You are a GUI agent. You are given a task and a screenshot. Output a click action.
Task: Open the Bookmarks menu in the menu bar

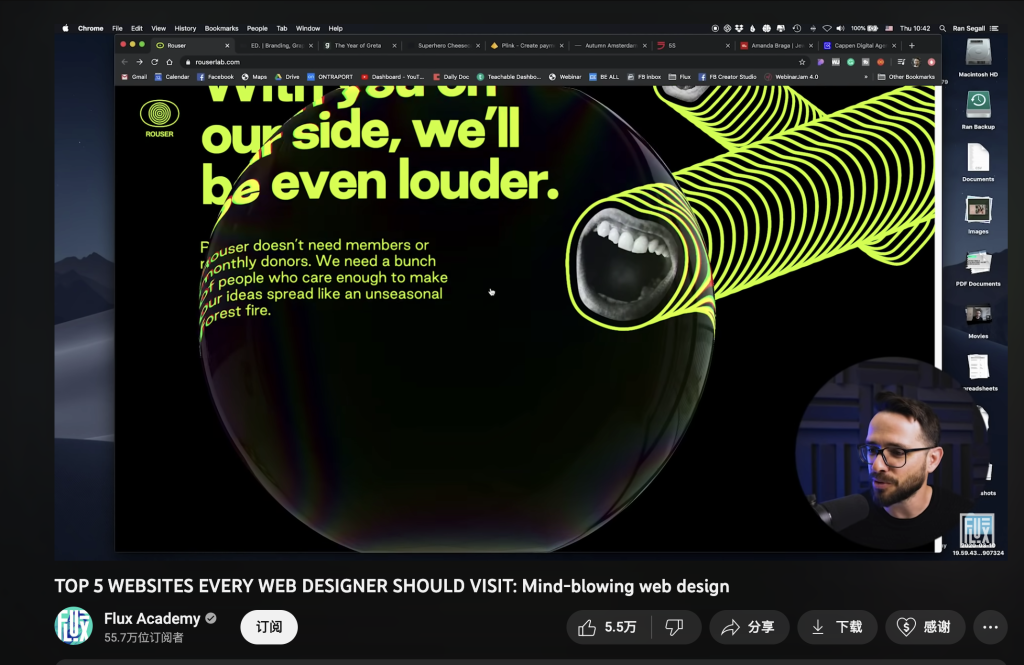[221, 28]
